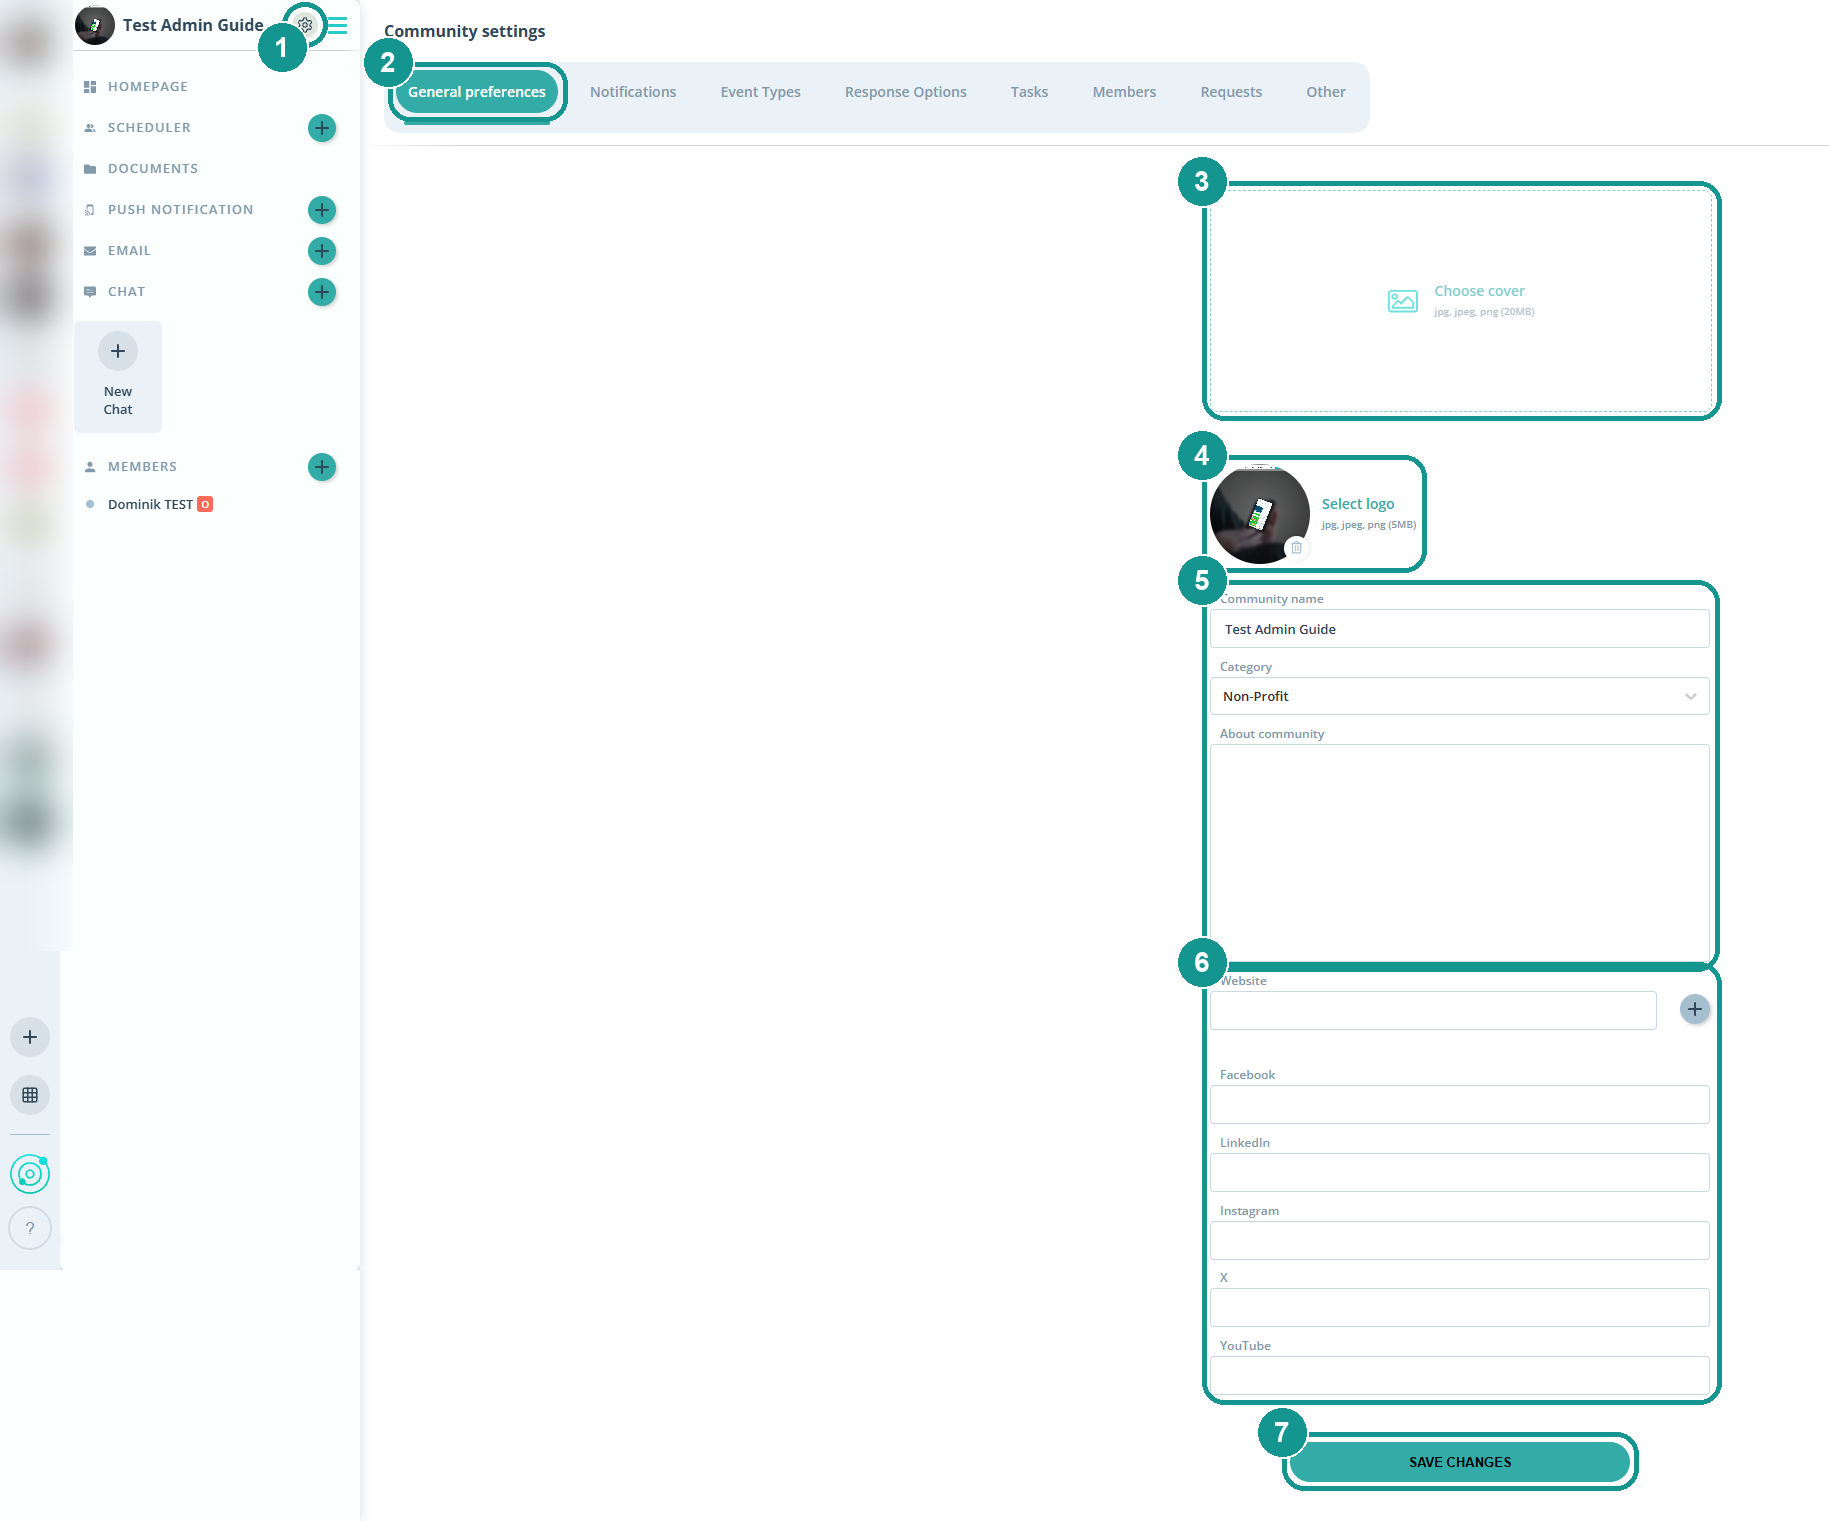Viewport: 1829px width, 1521px height.
Task: Expand the Category dropdown
Action: pyautogui.click(x=1460, y=696)
